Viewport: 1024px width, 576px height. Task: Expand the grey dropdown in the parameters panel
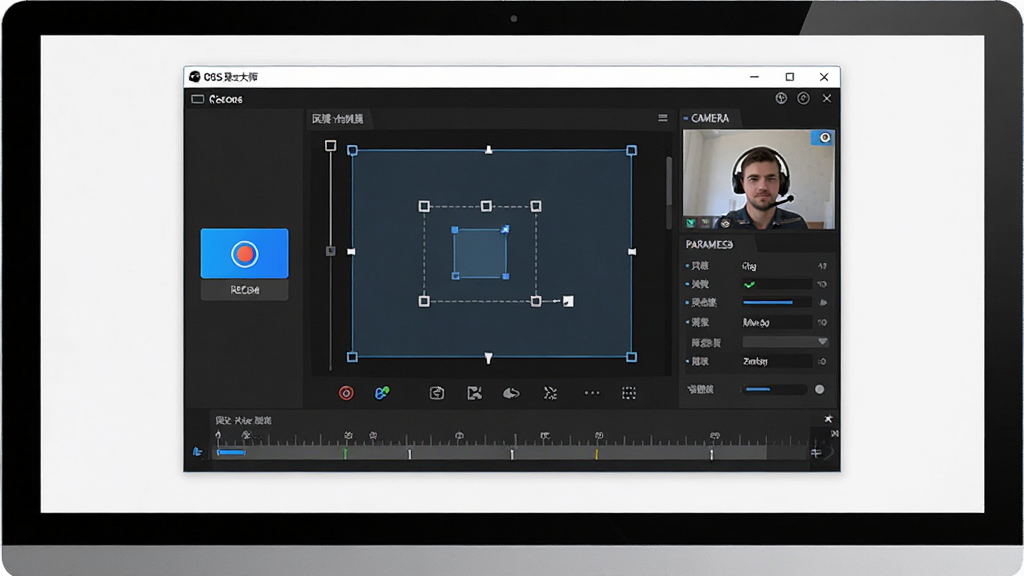786,342
